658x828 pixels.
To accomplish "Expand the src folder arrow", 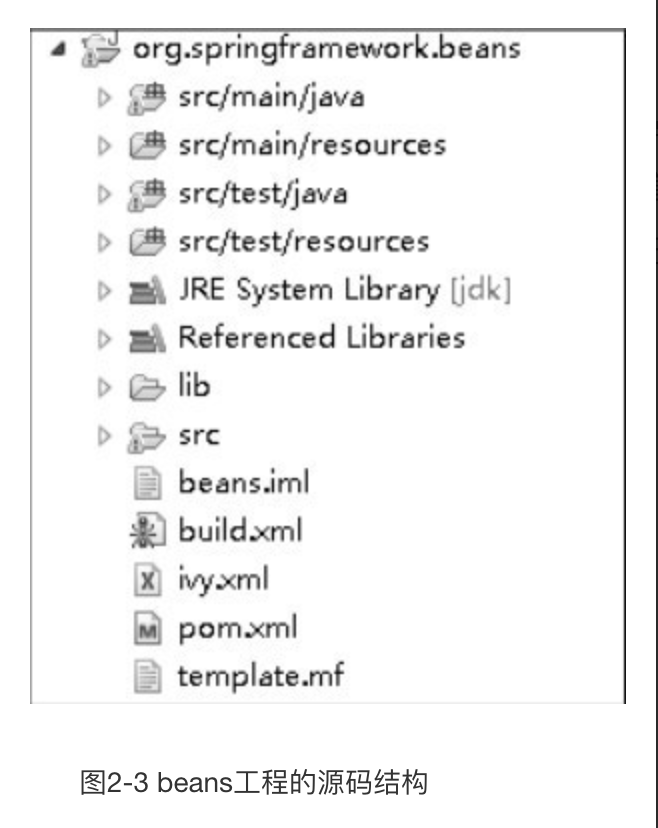I will pyautogui.click(x=105, y=436).
